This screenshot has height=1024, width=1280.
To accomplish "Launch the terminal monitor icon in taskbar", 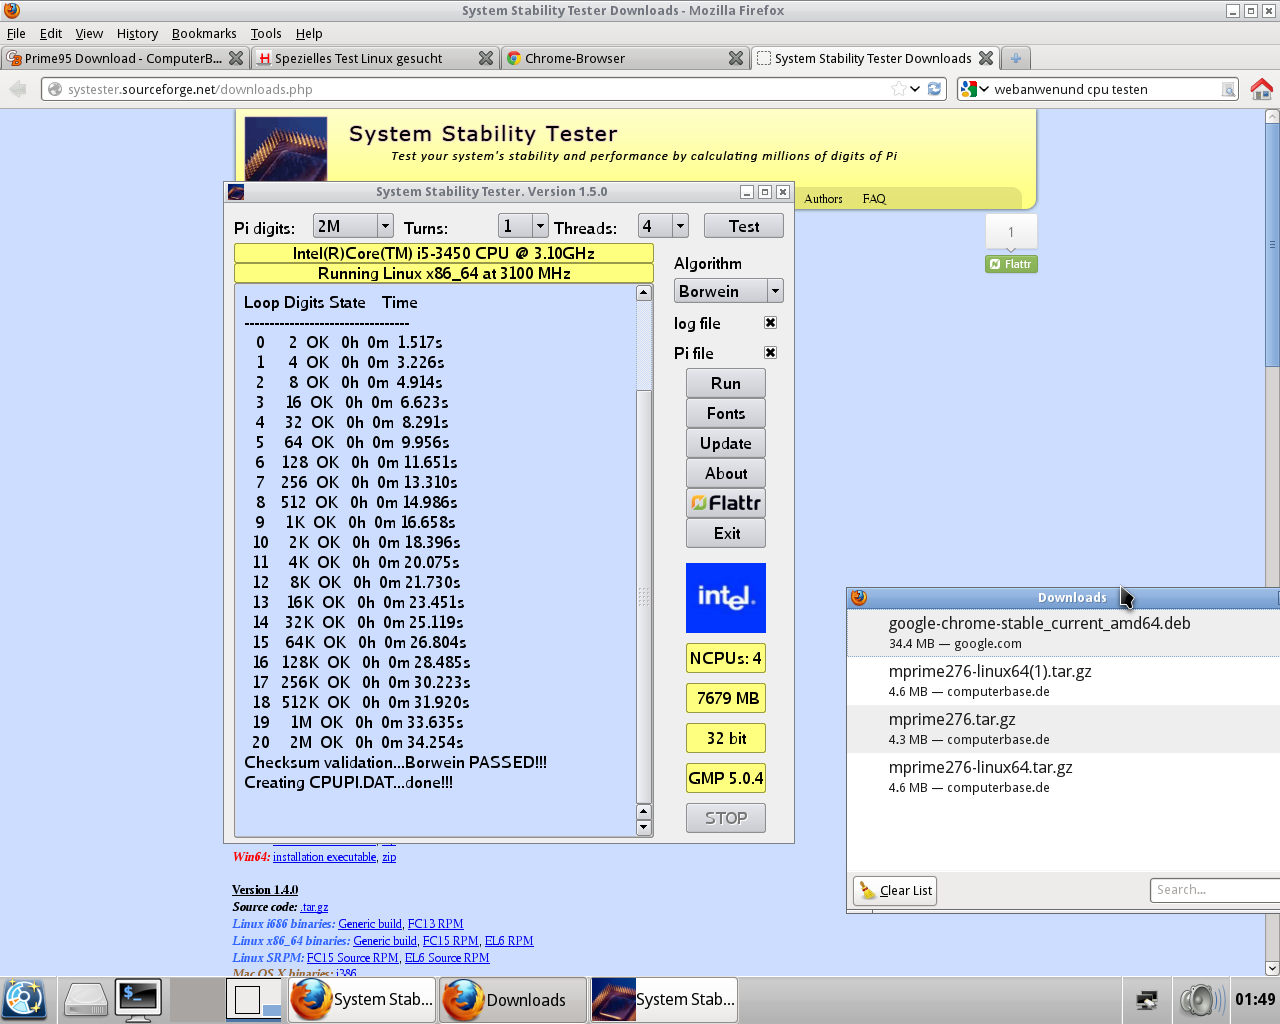I will point(138,1000).
